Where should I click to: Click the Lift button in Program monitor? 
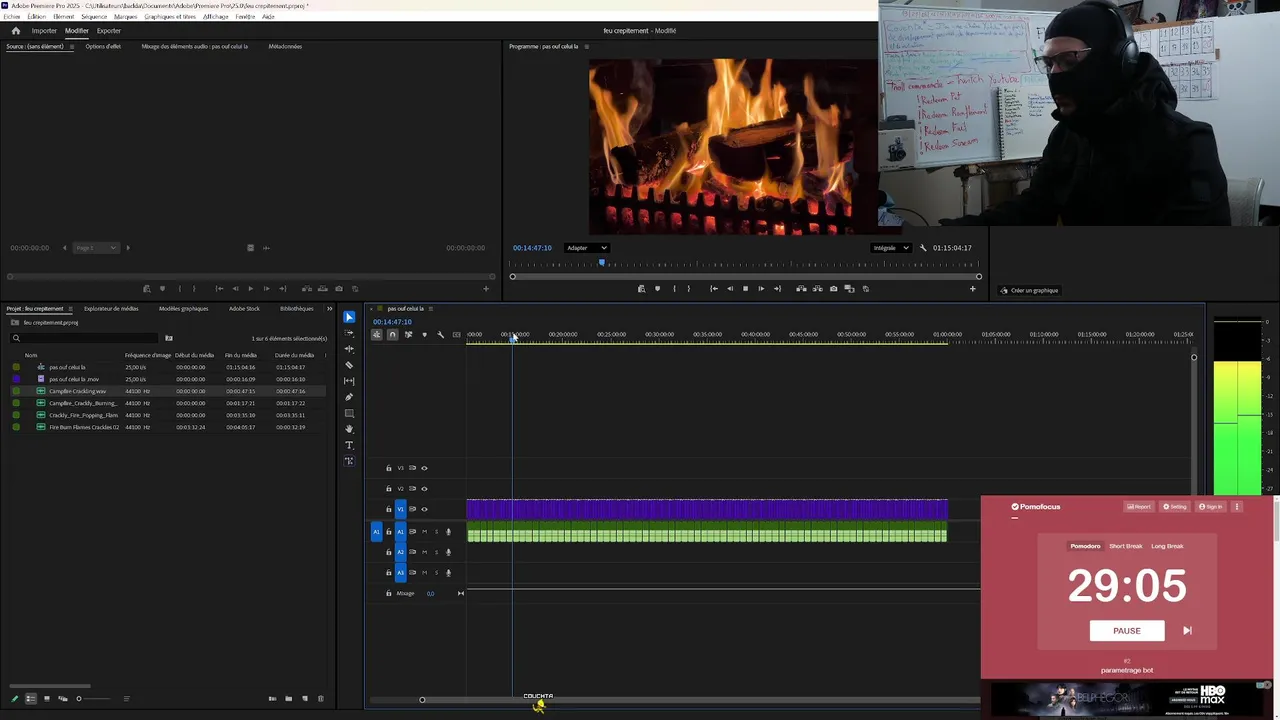point(801,289)
